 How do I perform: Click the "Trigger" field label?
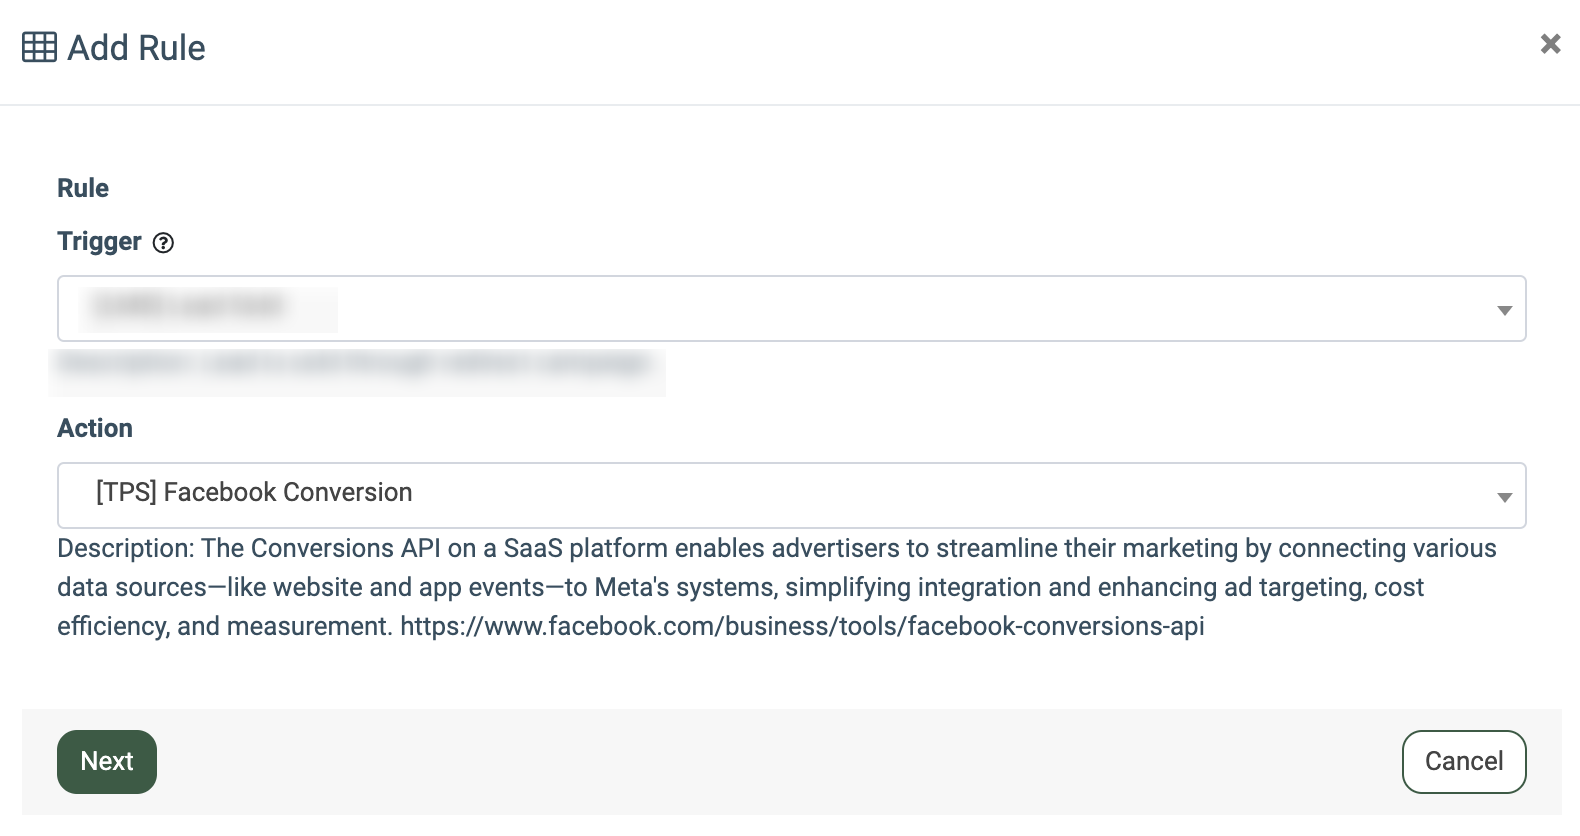coord(99,242)
